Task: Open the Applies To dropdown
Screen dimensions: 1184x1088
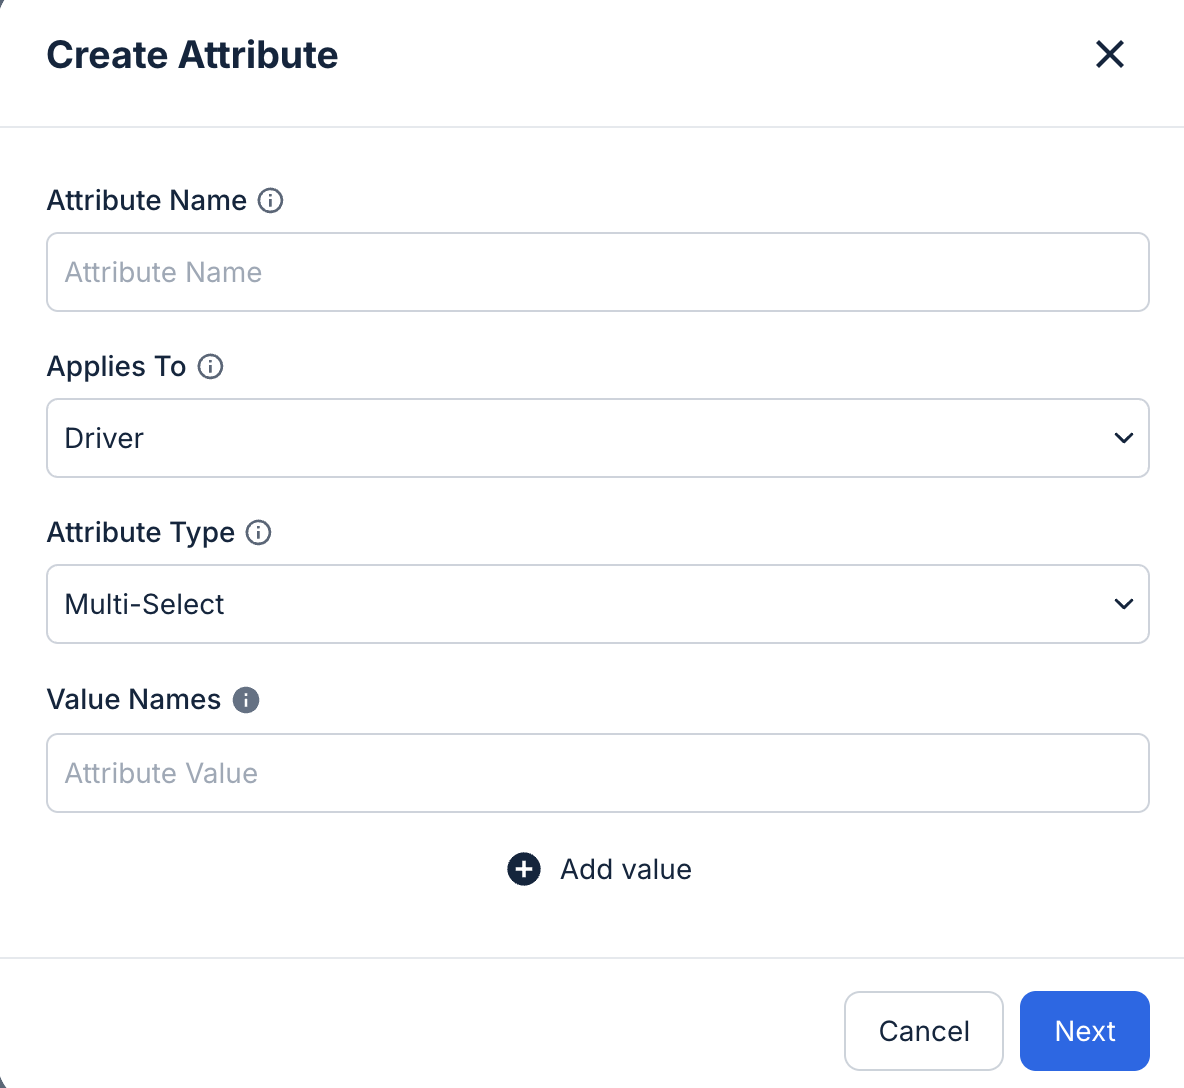Action: click(598, 438)
